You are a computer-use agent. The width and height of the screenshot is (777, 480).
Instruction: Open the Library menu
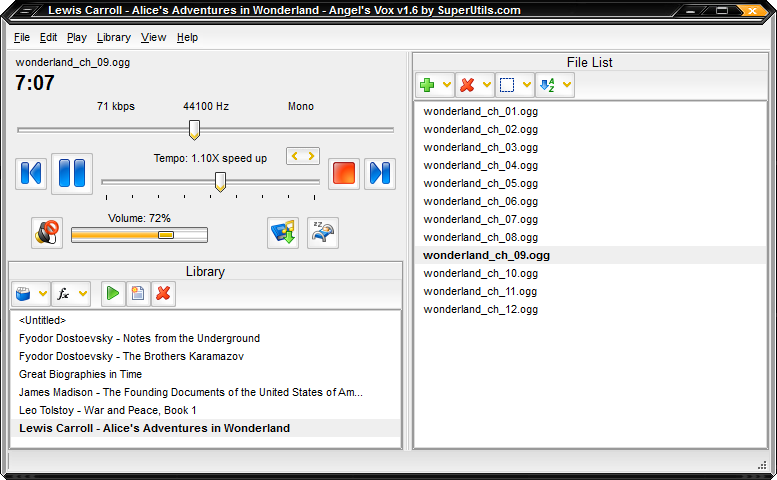point(113,38)
